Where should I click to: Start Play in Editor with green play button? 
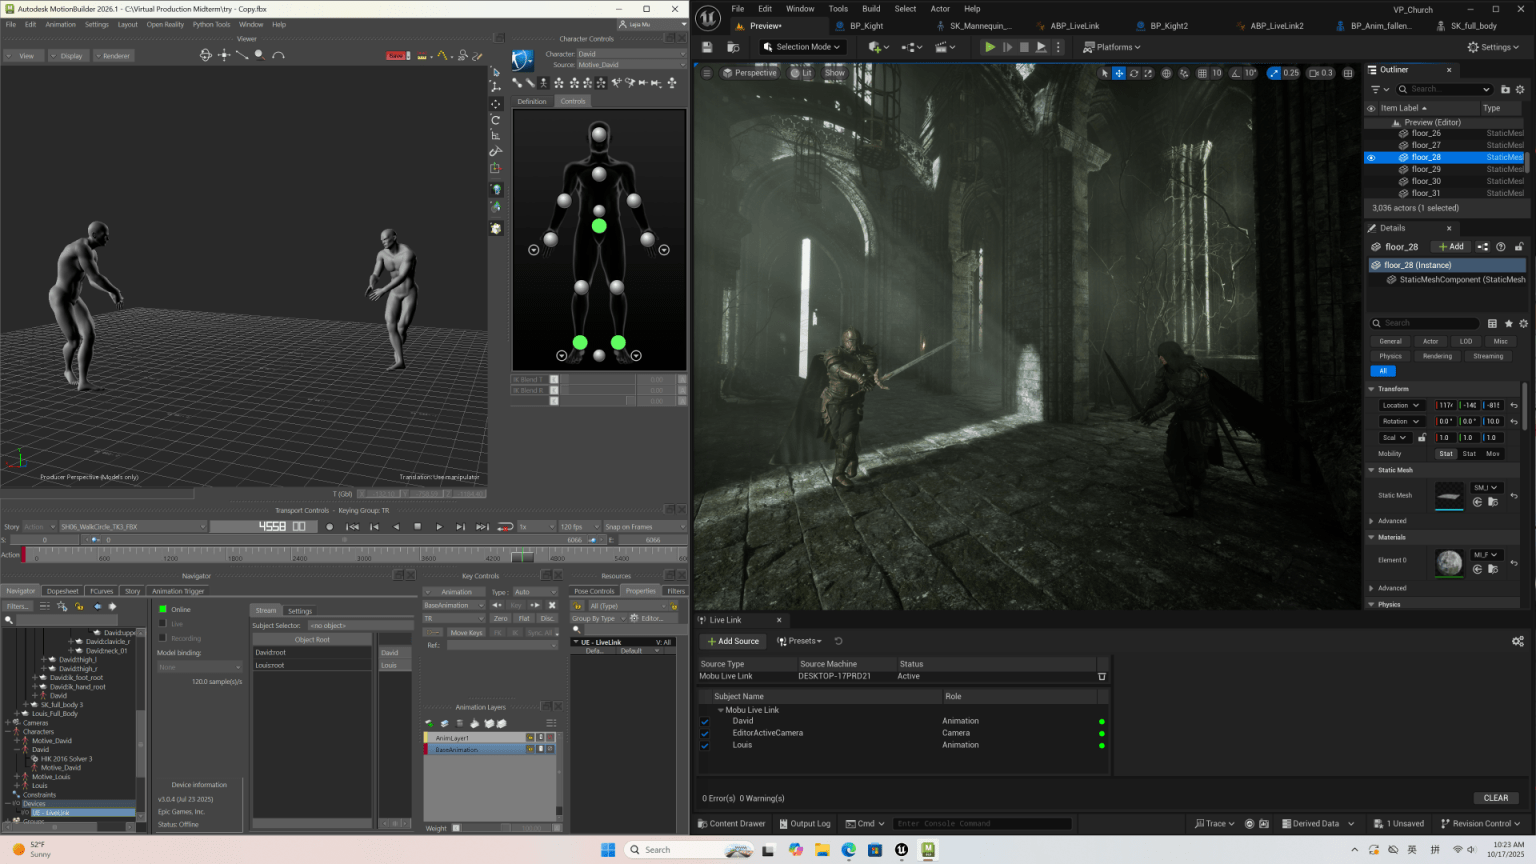[x=989, y=47]
